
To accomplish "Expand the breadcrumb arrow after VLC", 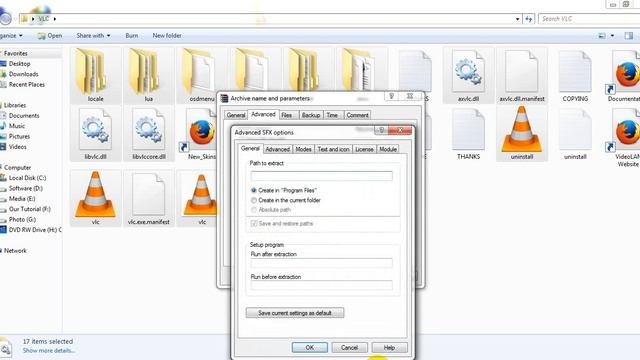I will 55,19.
